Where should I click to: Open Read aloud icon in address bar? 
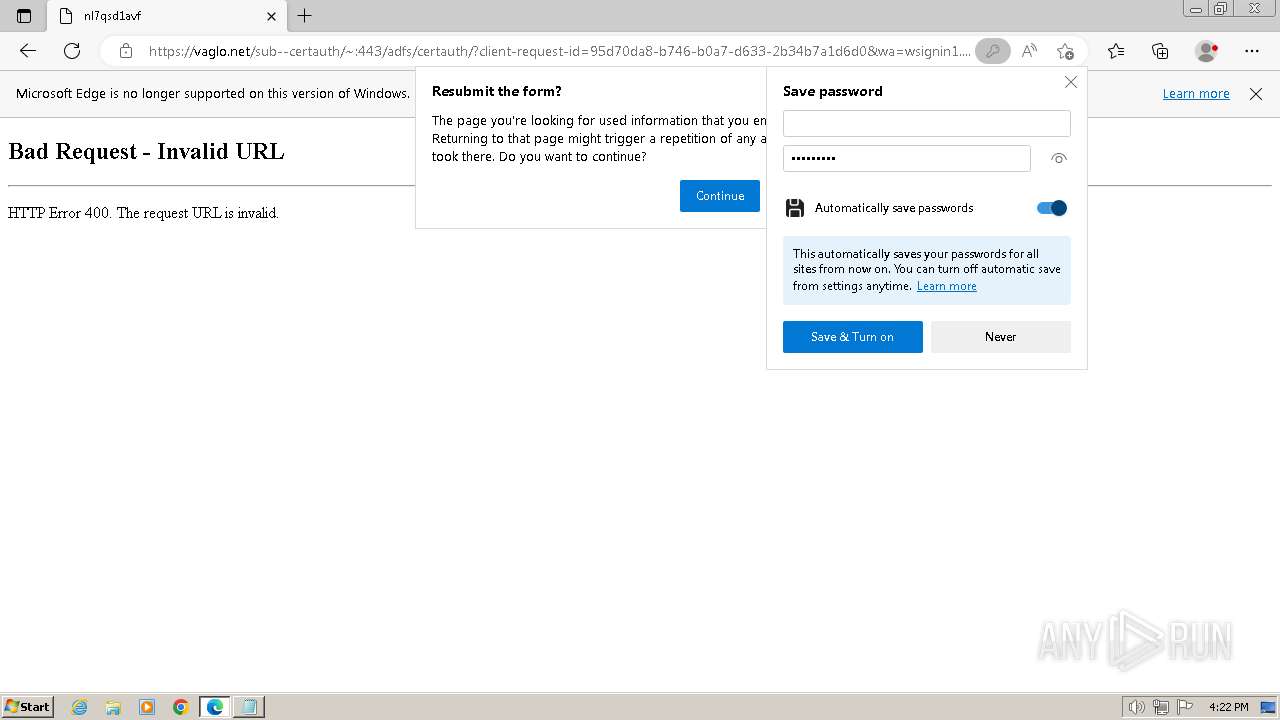(x=1029, y=51)
